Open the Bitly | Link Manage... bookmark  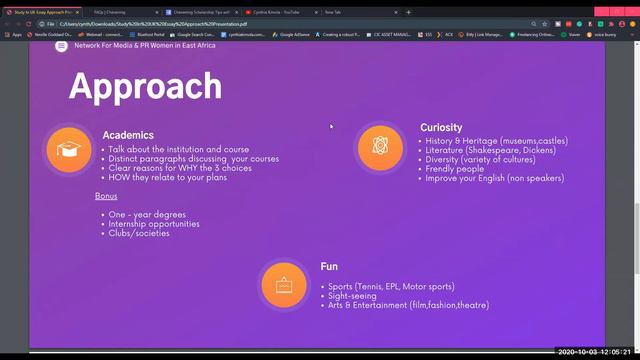tap(481, 35)
